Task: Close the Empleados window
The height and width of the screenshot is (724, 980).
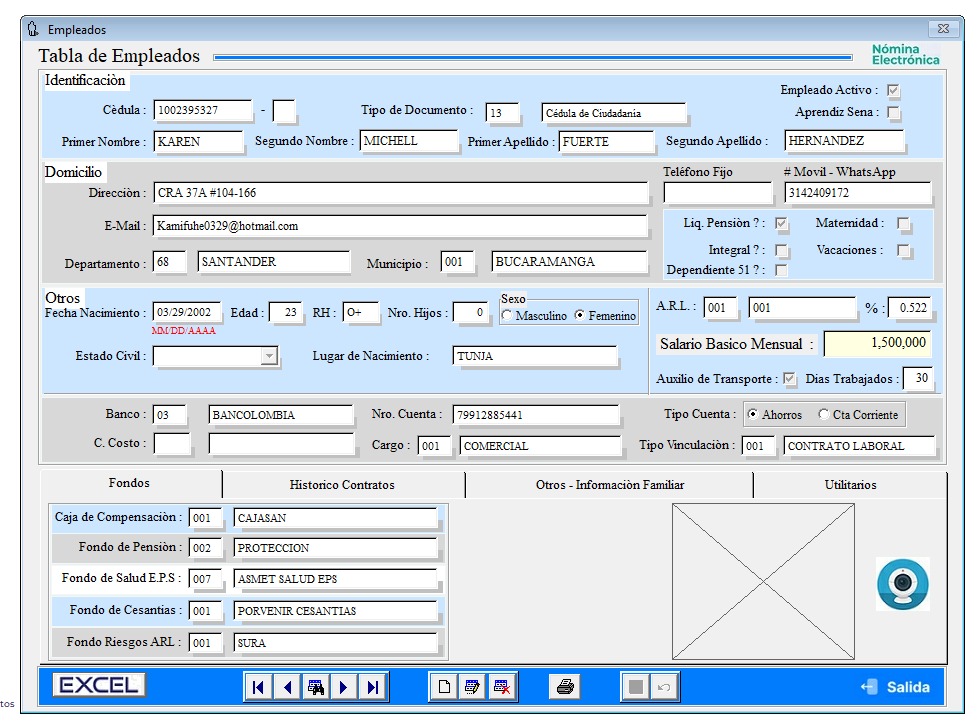Action: pos(943,29)
